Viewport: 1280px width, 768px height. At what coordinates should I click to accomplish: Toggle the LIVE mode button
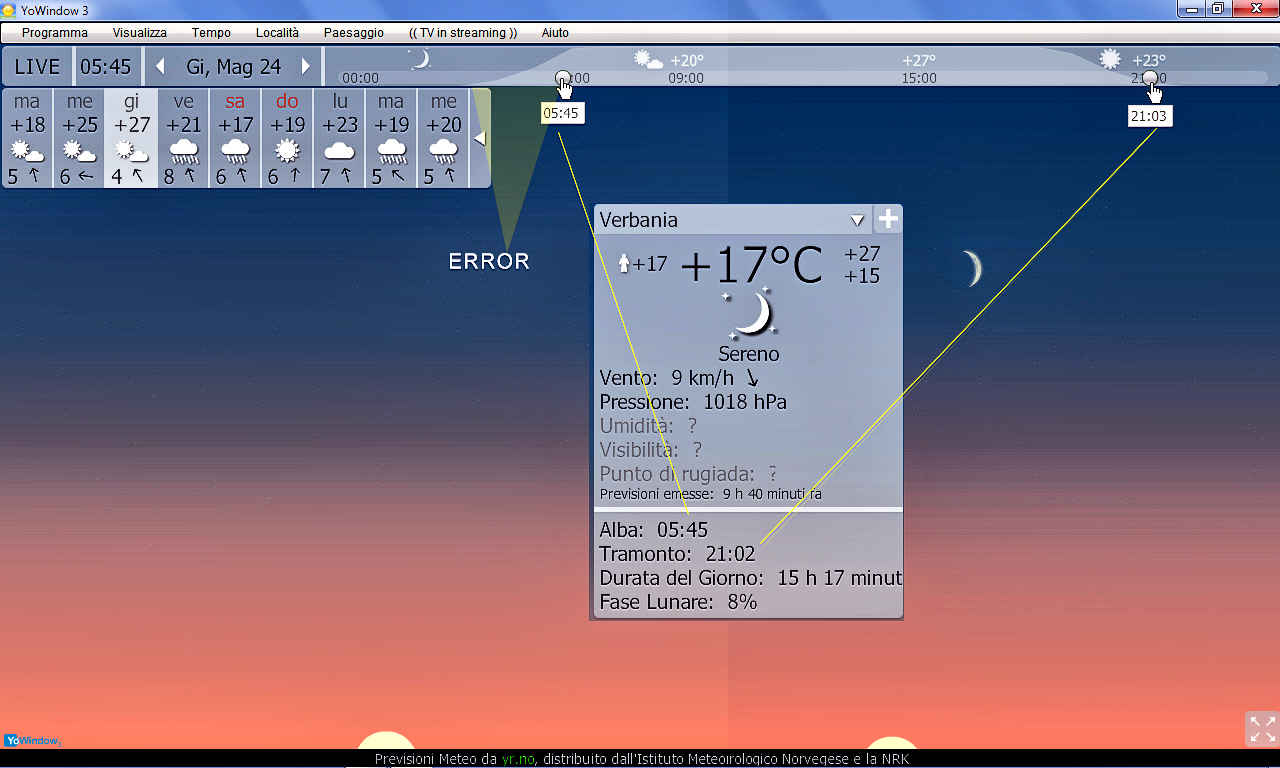pyautogui.click(x=37, y=67)
